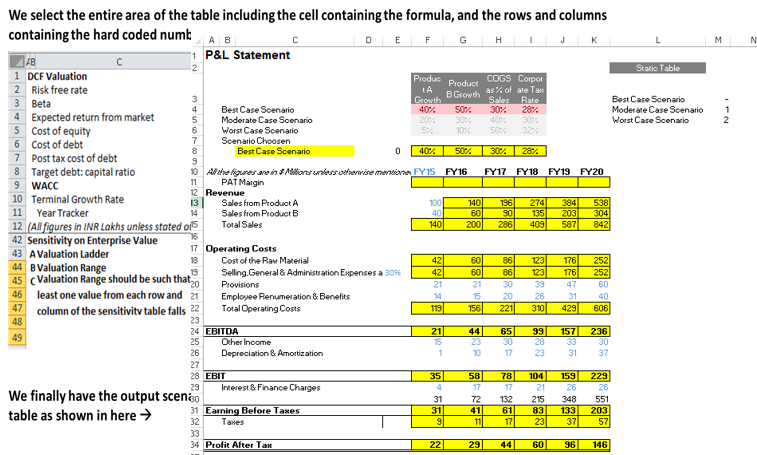Click Total Sales FY20 value 842
The image size is (757, 455).
pyautogui.click(x=594, y=225)
